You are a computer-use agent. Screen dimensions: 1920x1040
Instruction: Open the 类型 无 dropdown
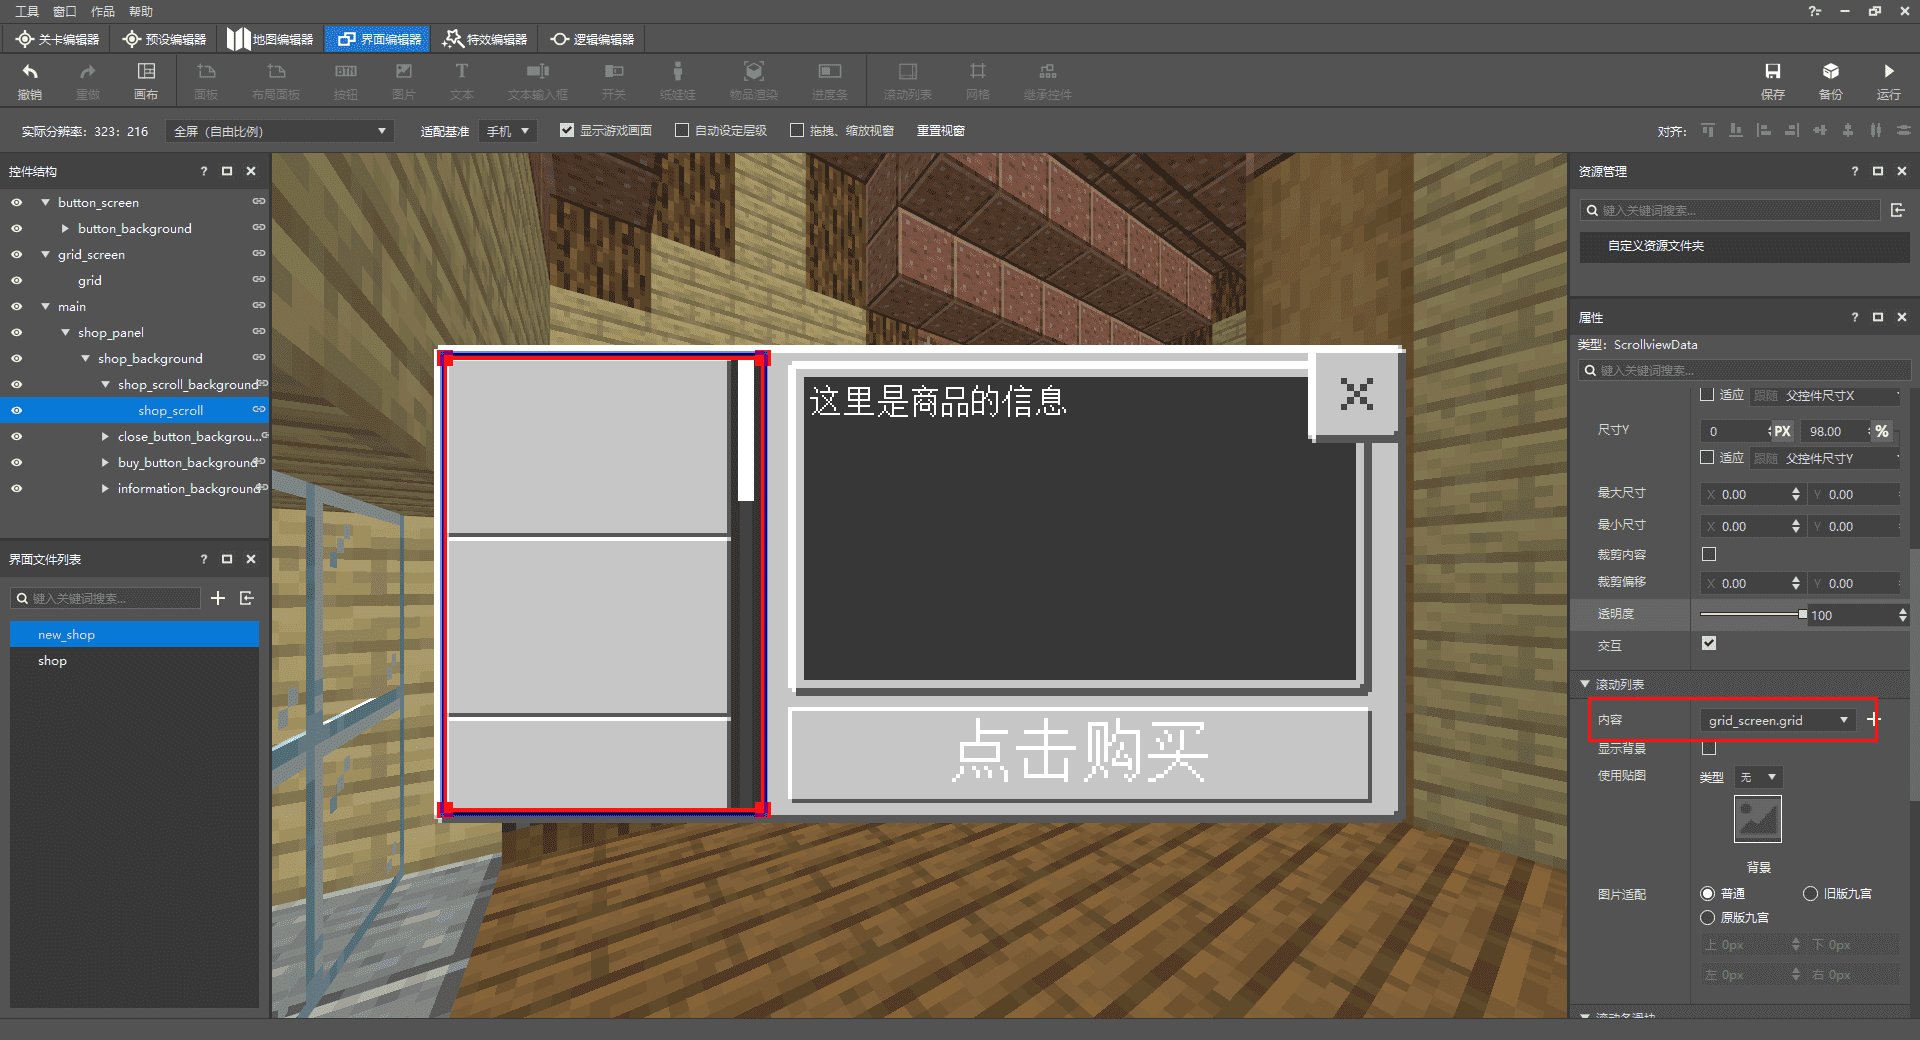click(1759, 777)
